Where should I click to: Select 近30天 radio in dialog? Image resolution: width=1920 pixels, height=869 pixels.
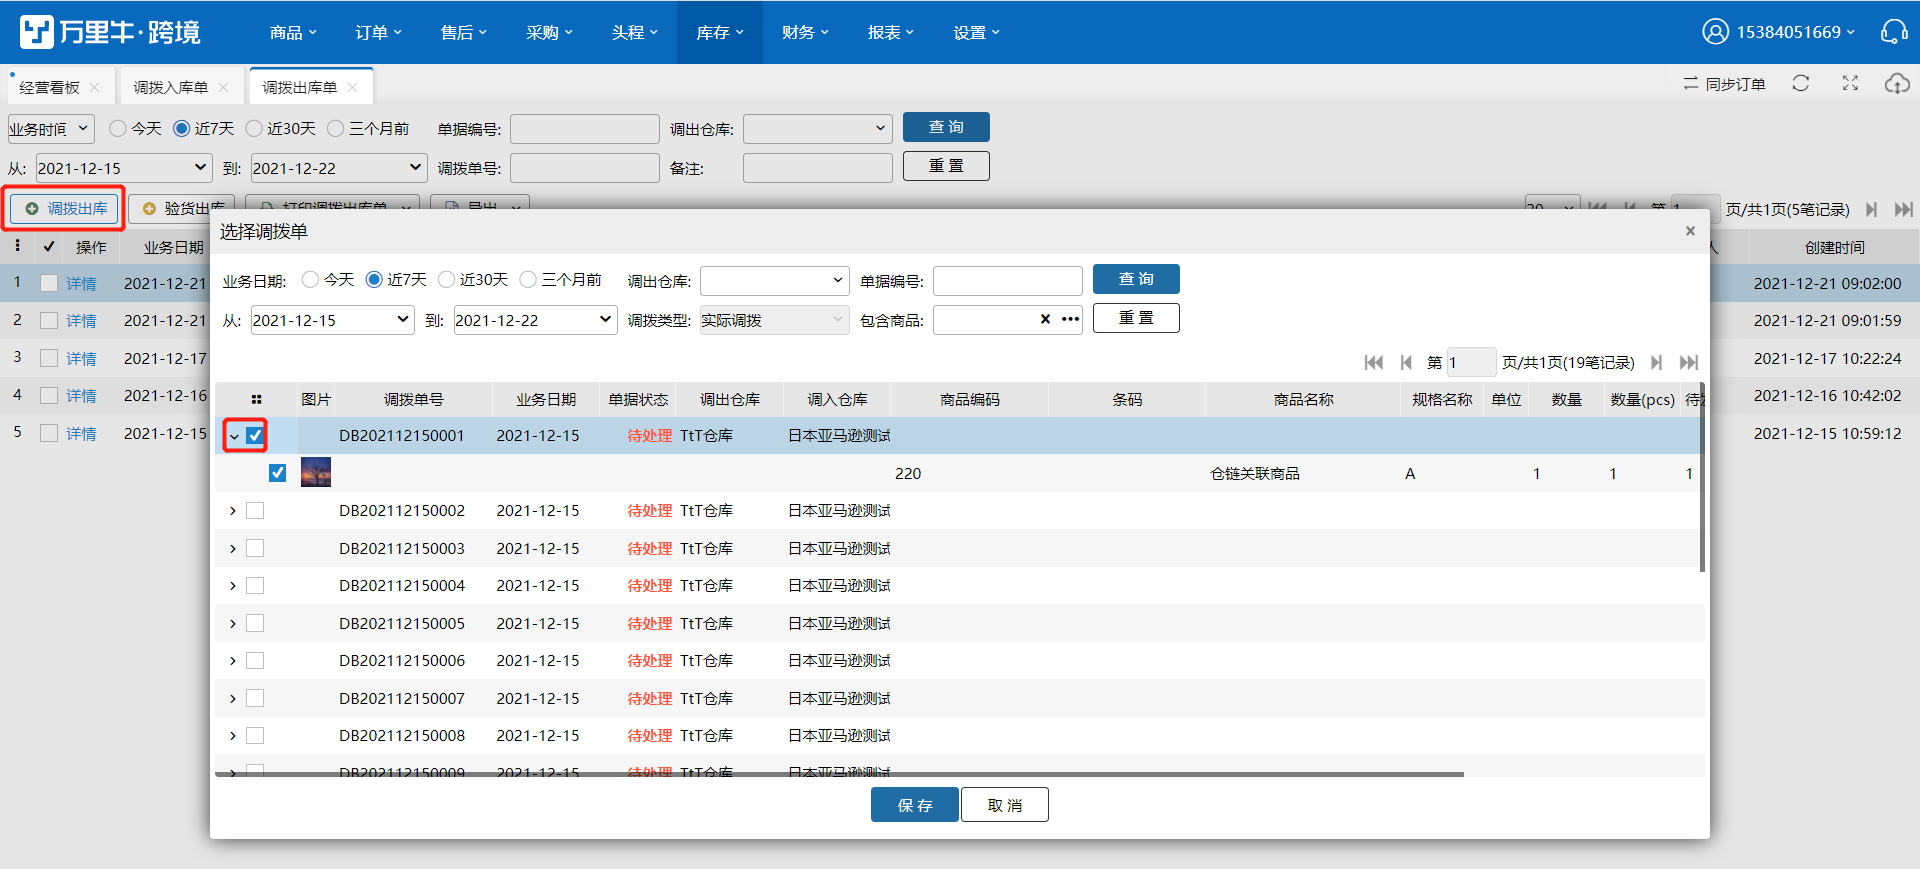click(x=446, y=279)
